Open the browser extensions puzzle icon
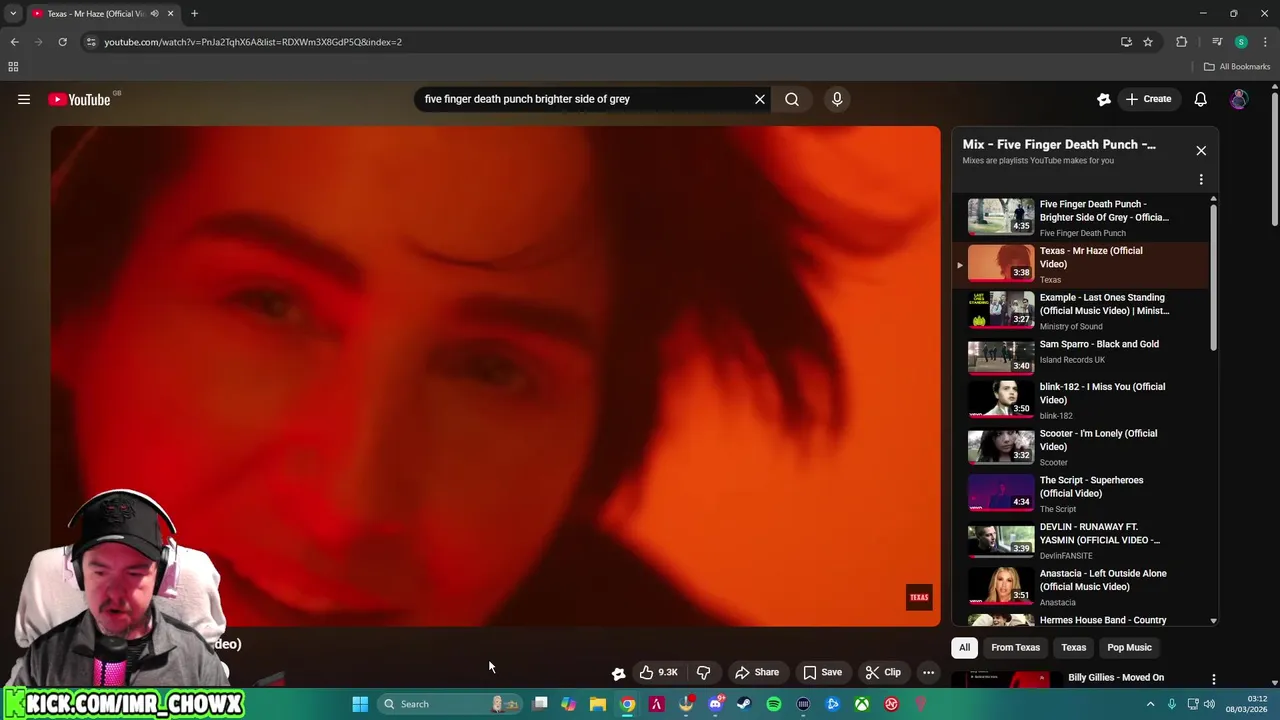 tap(1182, 42)
